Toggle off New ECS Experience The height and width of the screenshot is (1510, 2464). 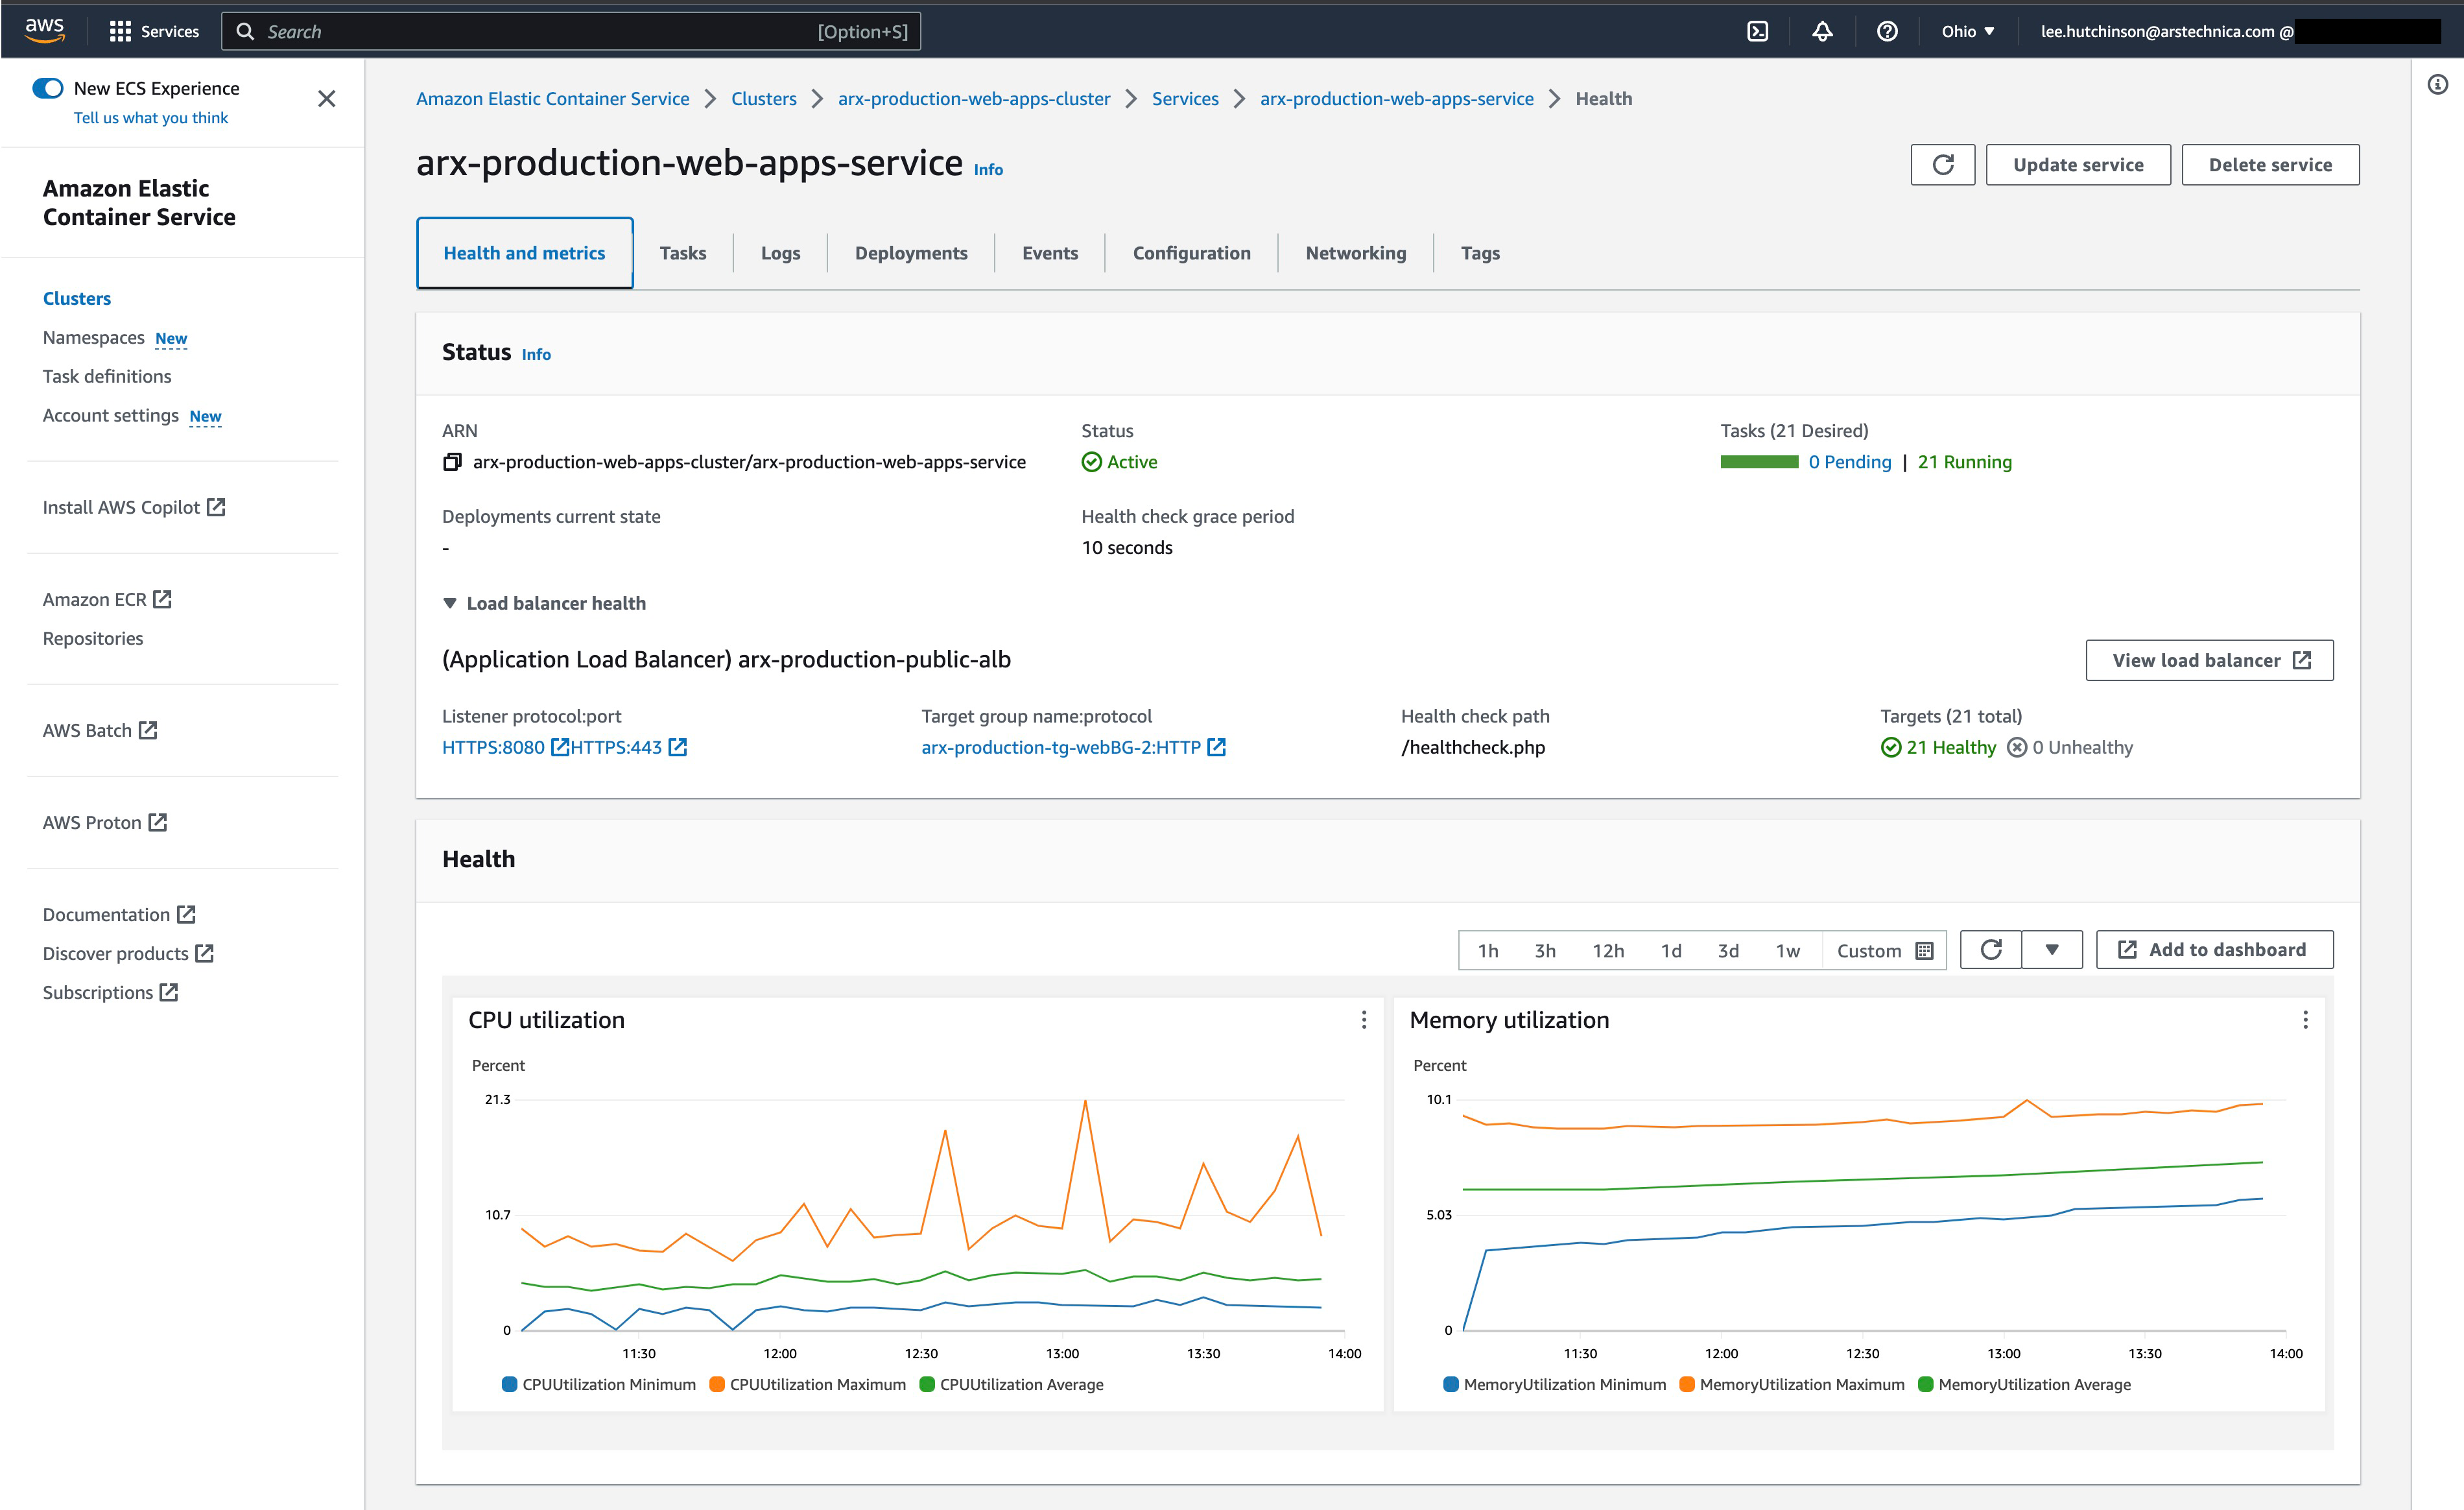pyautogui.click(x=48, y=88)
